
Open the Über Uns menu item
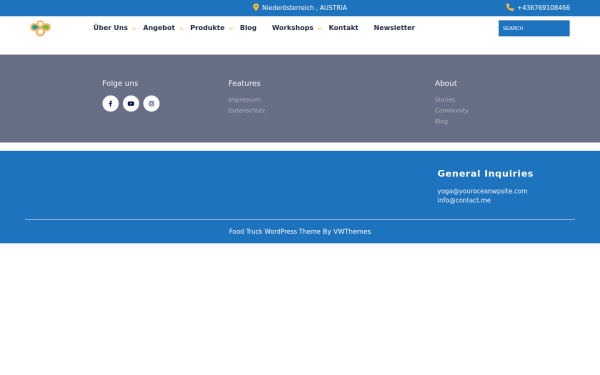(x=111, y=28)
